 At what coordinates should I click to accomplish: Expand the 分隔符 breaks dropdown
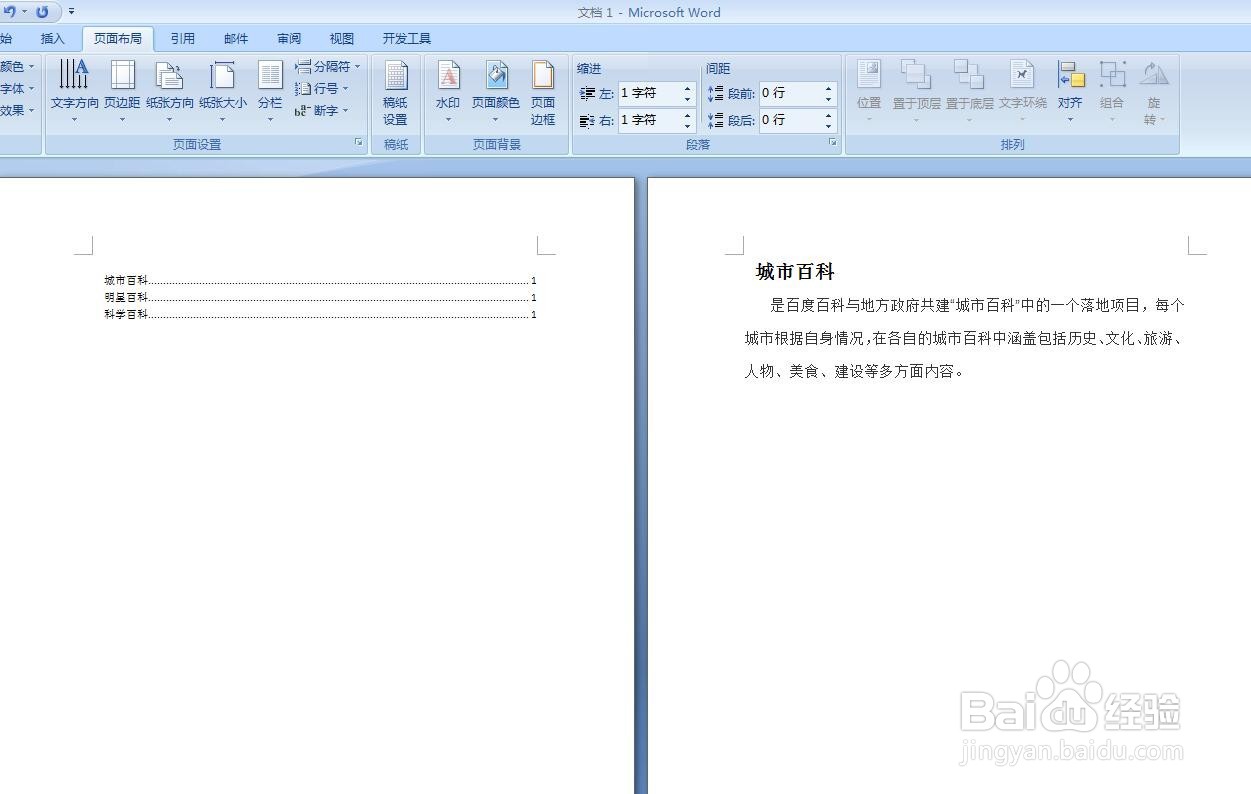coord(325,66)
